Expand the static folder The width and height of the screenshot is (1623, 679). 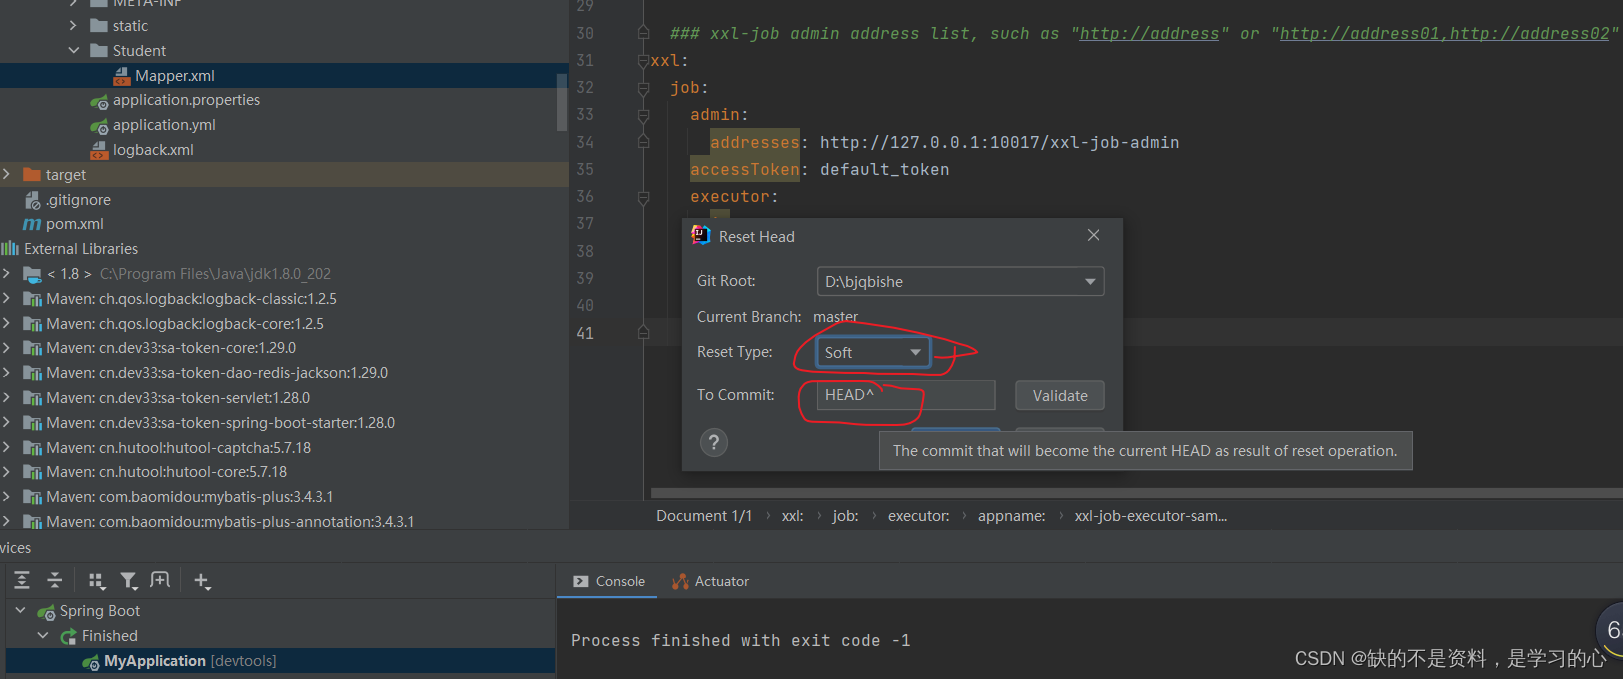pyautogui.click(x=73, y=26)
